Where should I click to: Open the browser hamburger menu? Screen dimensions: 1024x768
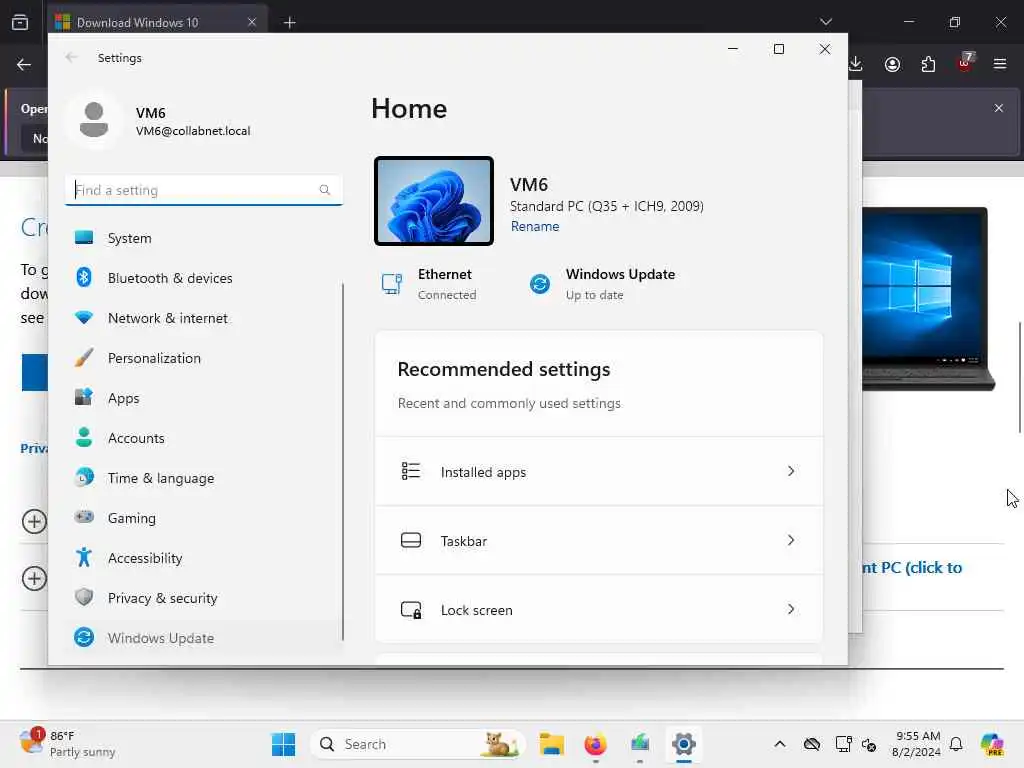coord(1000,64)
